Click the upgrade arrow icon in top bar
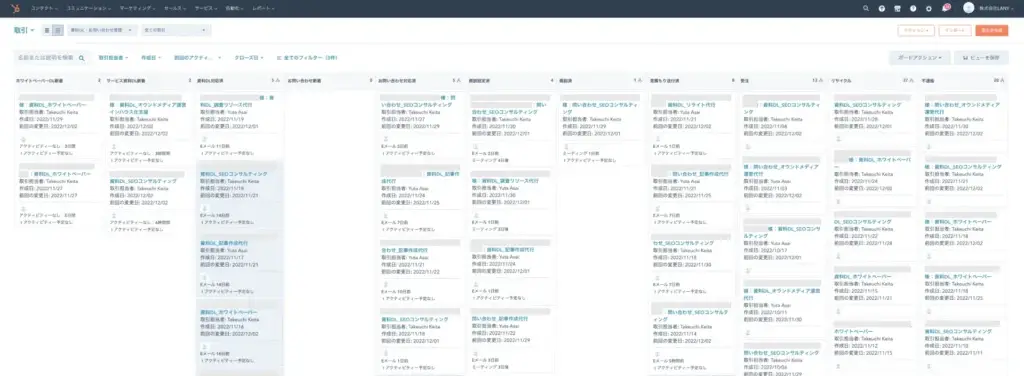1024x376 pixels. [882, 8]
